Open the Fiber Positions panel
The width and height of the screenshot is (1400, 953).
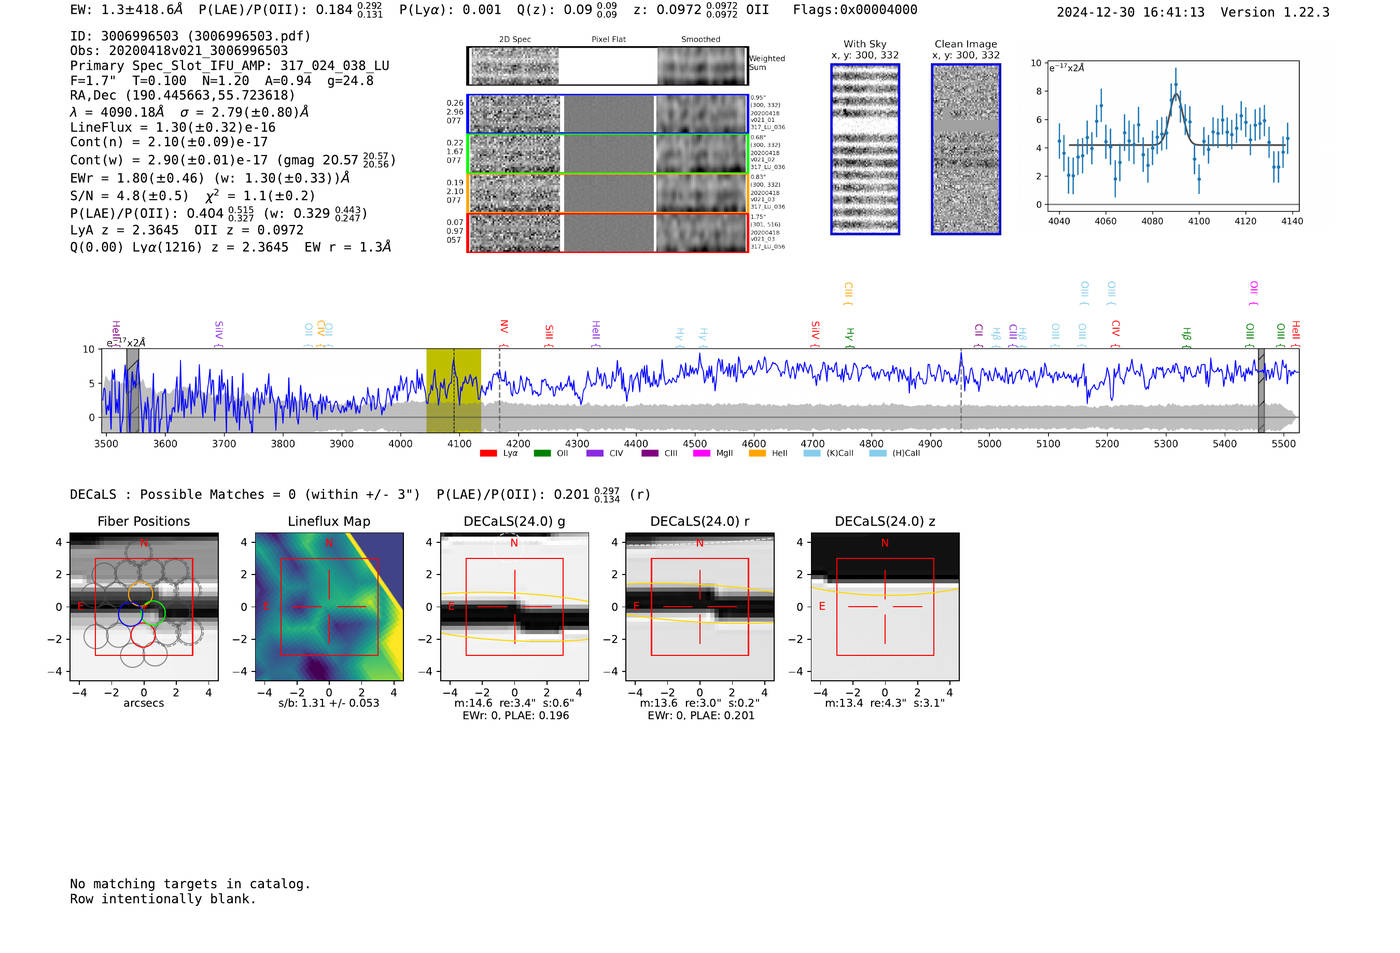pos(144,606)
